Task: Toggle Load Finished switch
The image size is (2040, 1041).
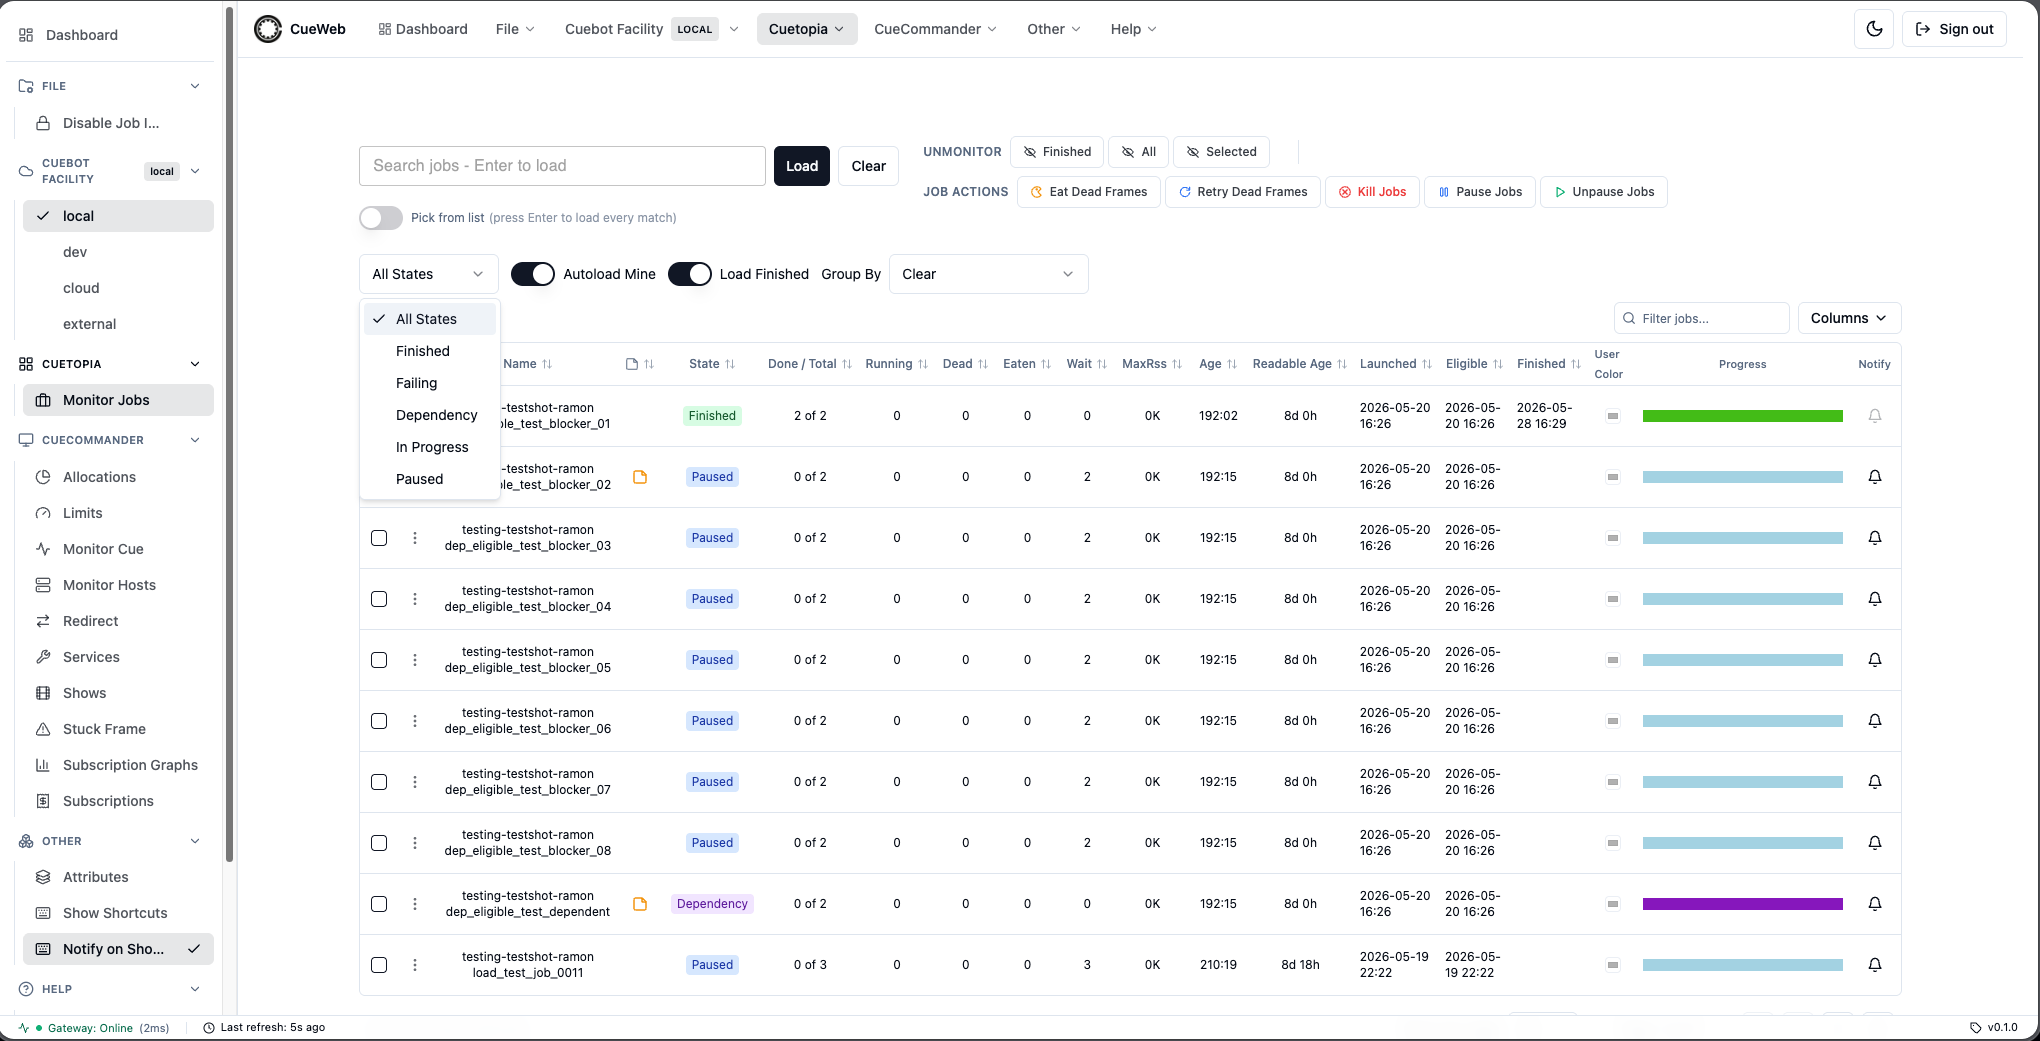Action: [x=690, y=274]
